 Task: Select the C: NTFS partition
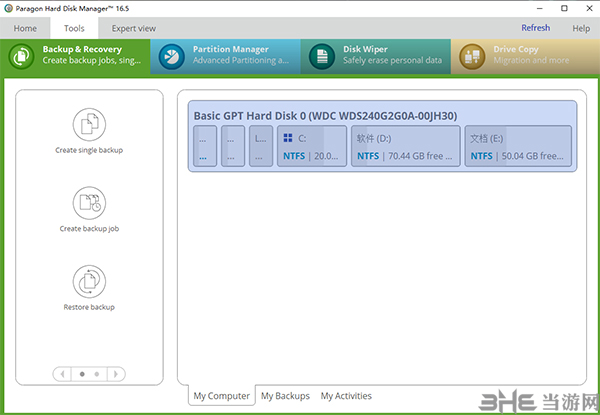(312, 146)
